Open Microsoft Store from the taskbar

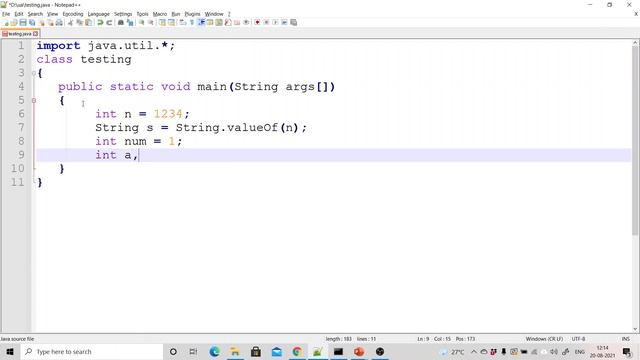[256, 351]
